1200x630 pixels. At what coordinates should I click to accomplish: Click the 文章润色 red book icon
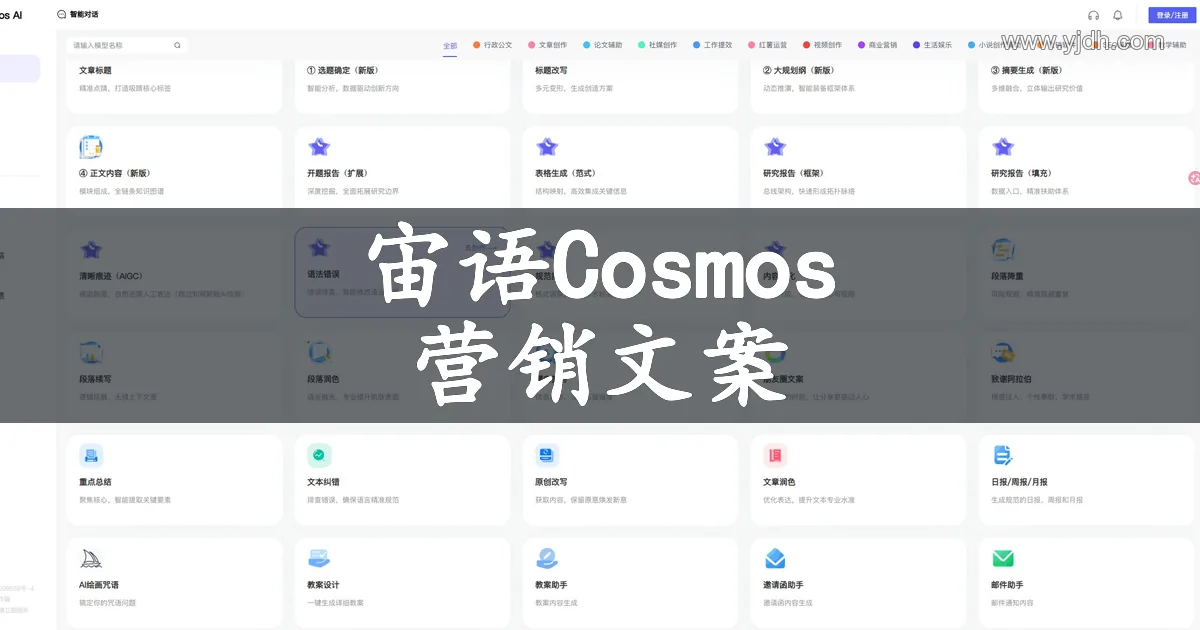tap(775, 456)
